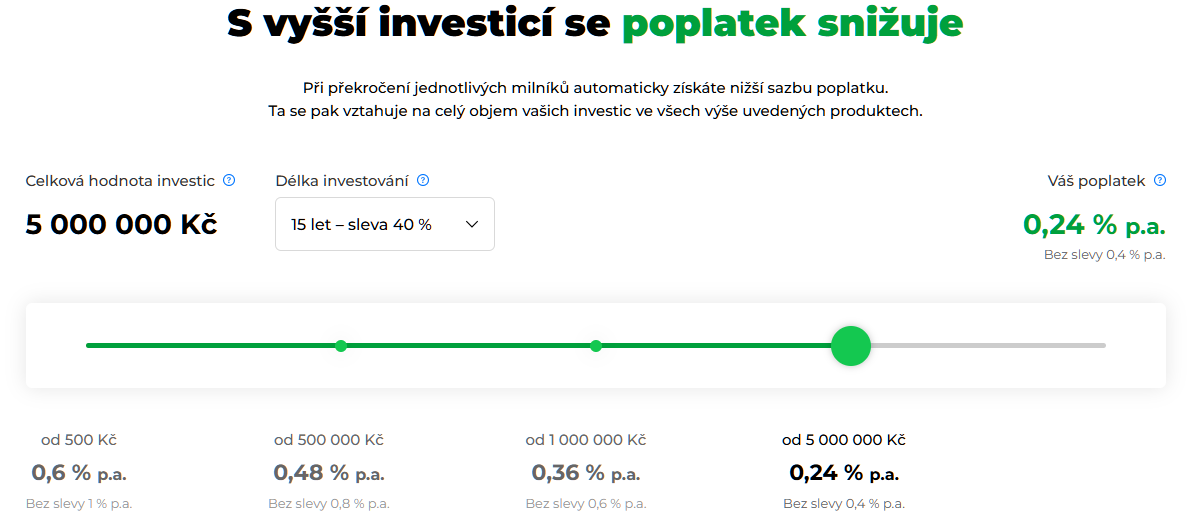
Task: Click info icon next to Váš poplatek
Action: point(1160,180)
